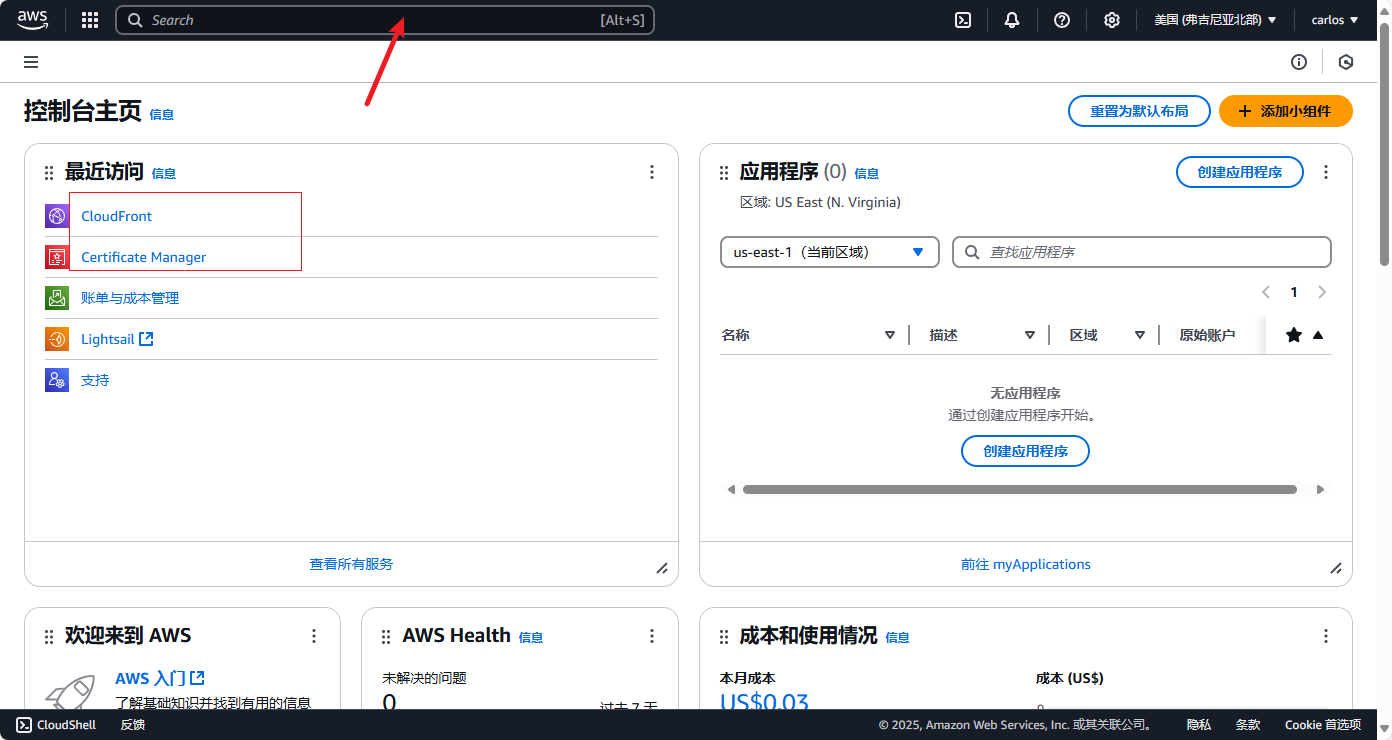Click 添加小组件 button
The height and width of the screenshot is (740, 1392).
tap(1286, 111)
